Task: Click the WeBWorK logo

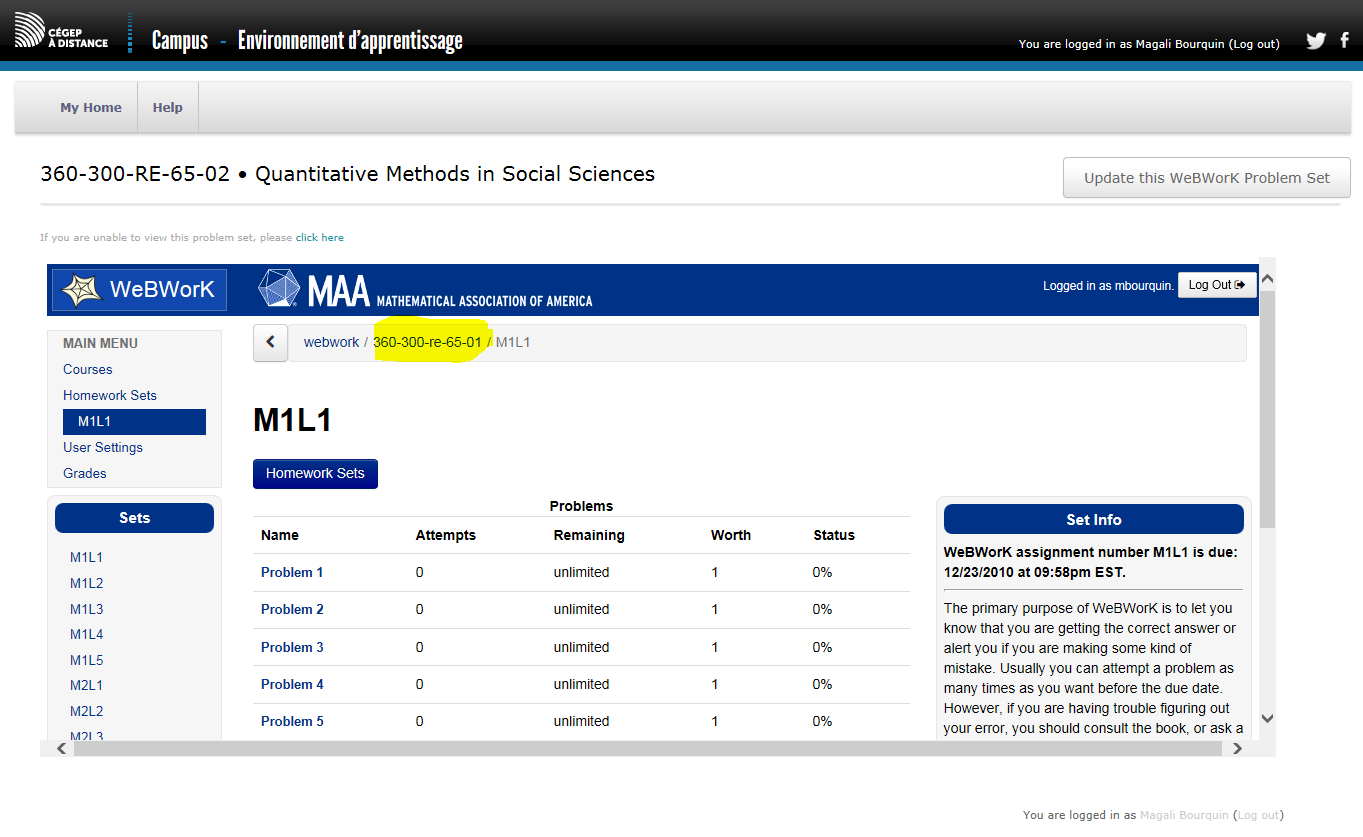Action: pyautogui.click(x=139, y=290)
